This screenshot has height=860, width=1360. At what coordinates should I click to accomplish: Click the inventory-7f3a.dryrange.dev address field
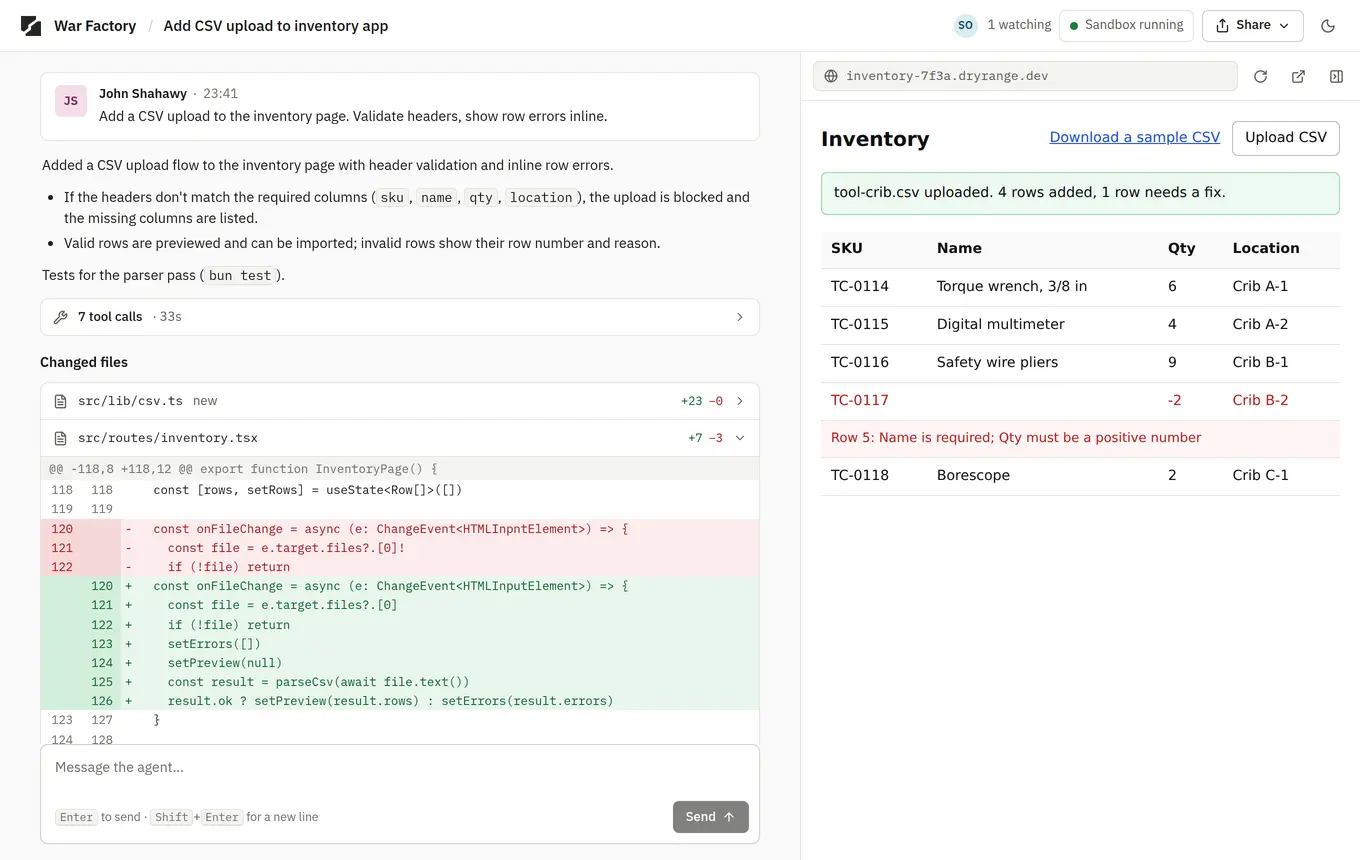pyautogui.click(x=1025, y=76)
